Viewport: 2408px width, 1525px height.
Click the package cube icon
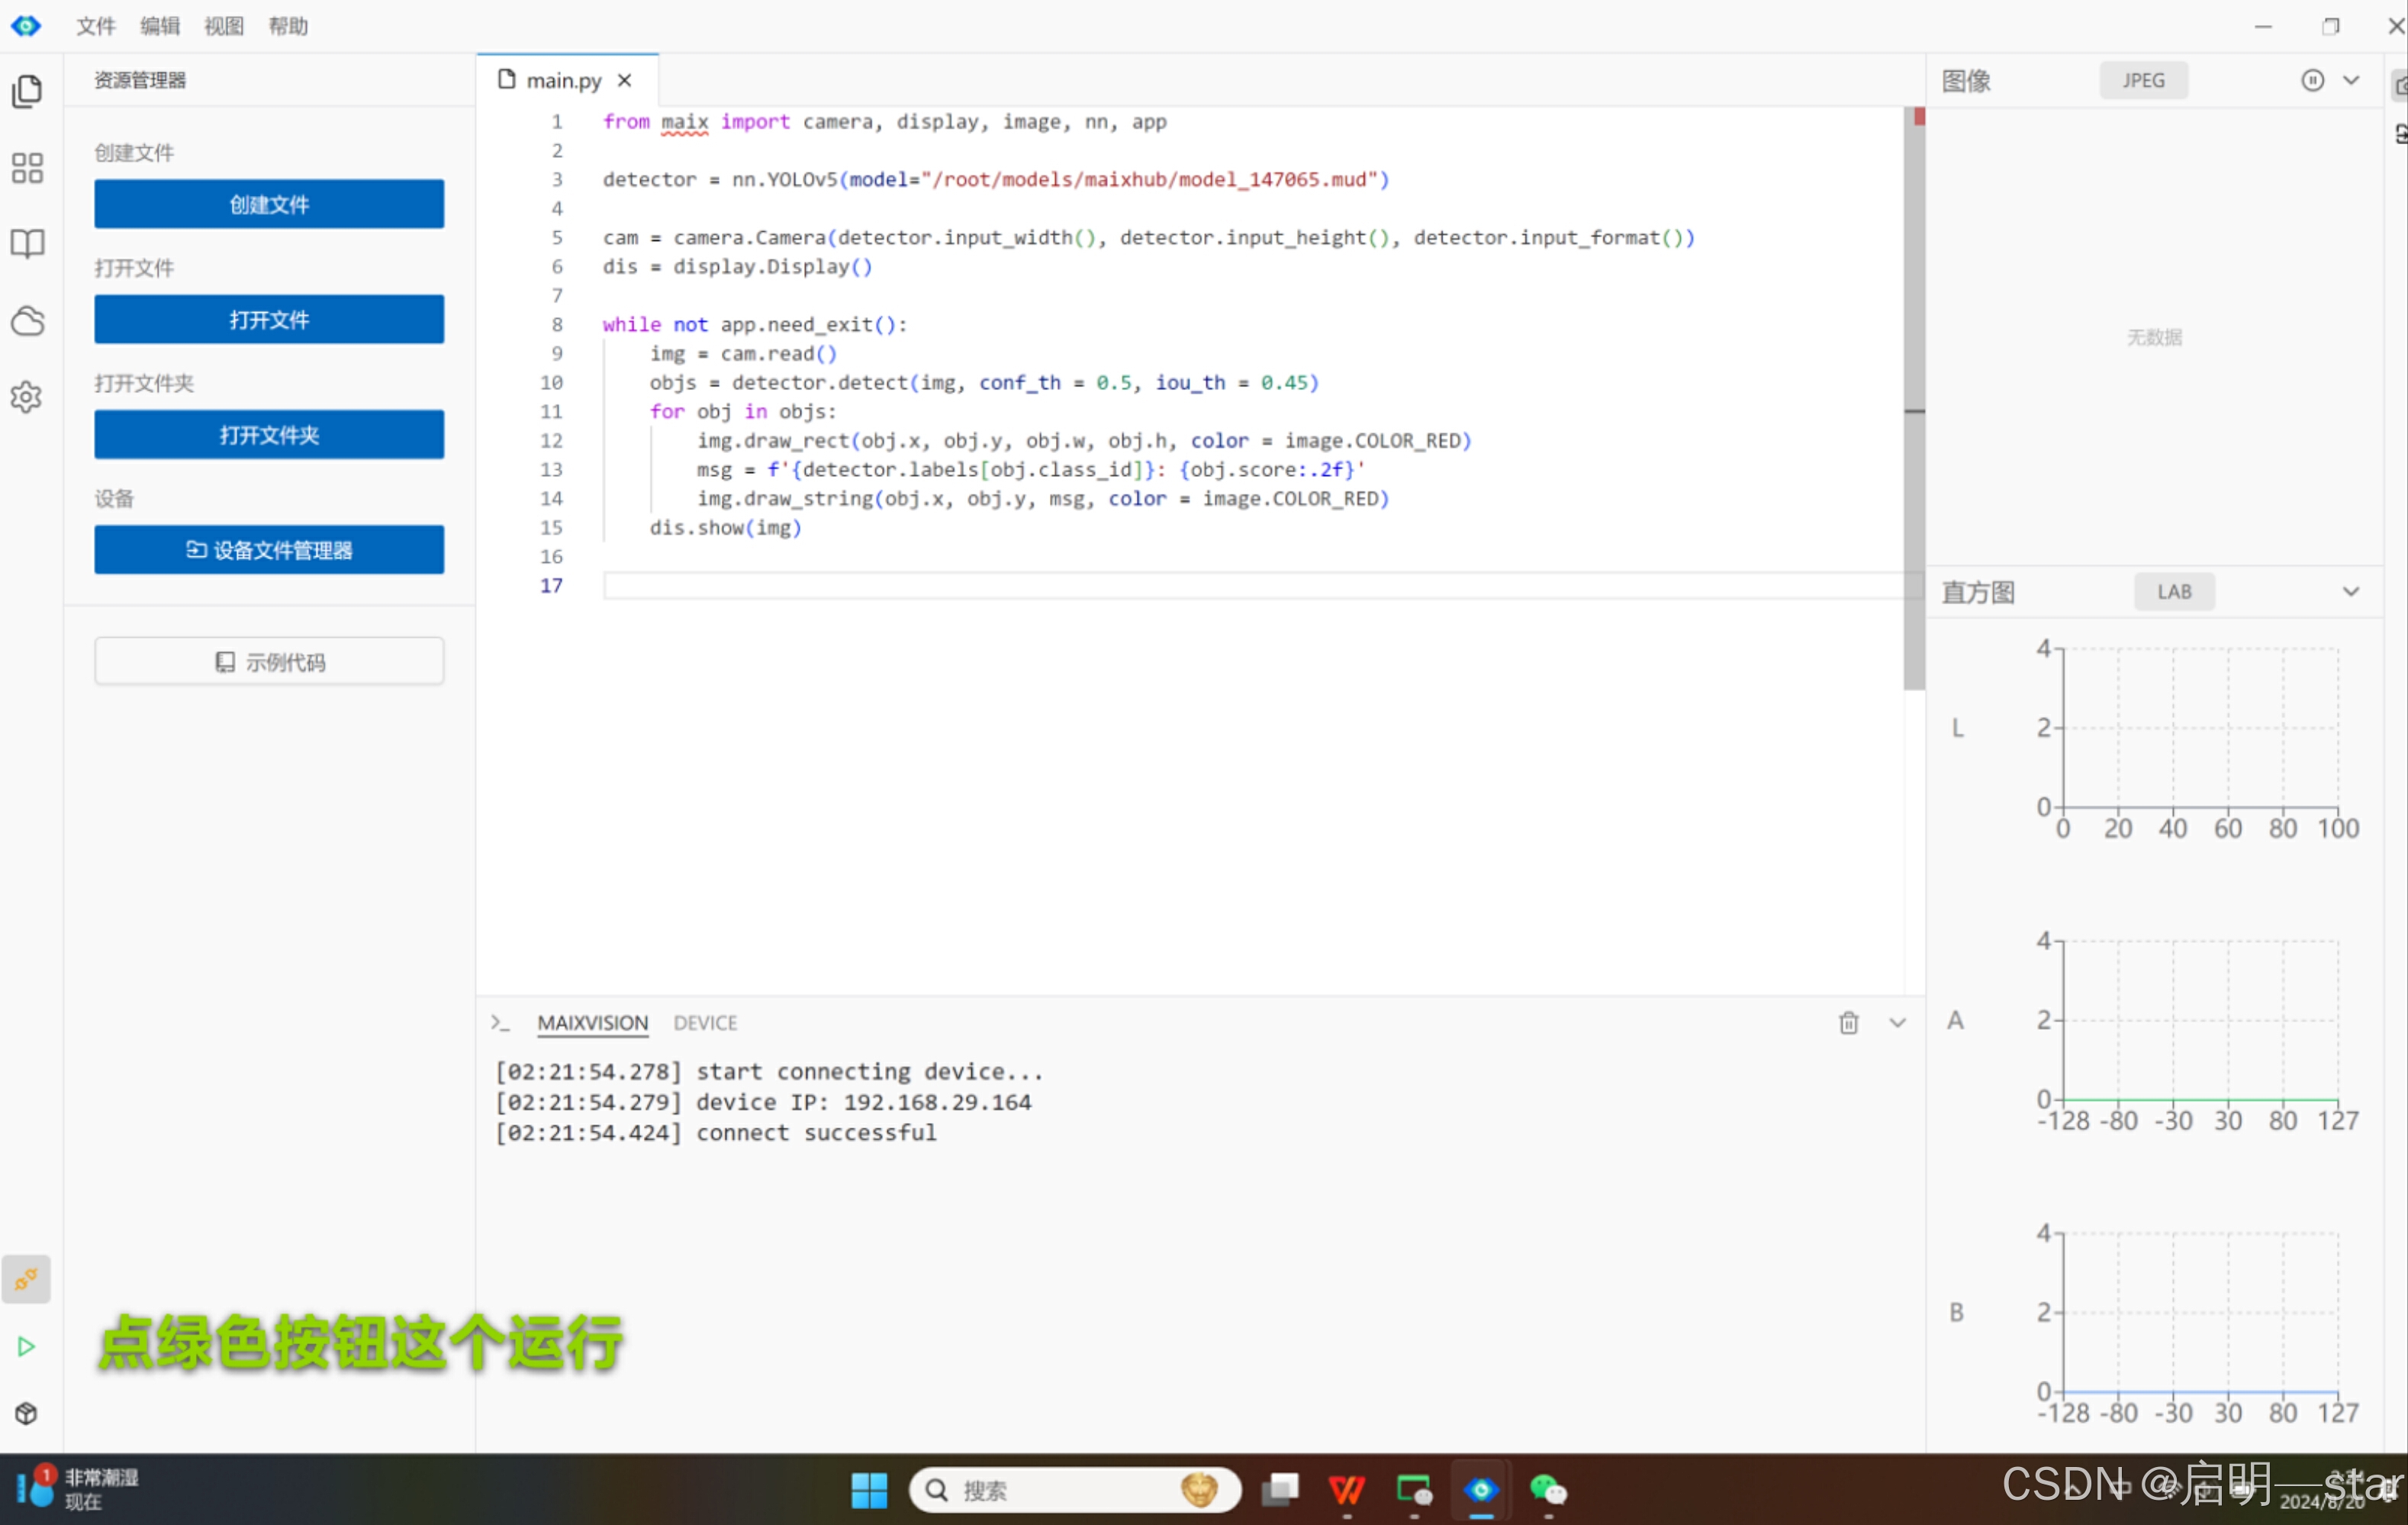[x=27, y=1413]
